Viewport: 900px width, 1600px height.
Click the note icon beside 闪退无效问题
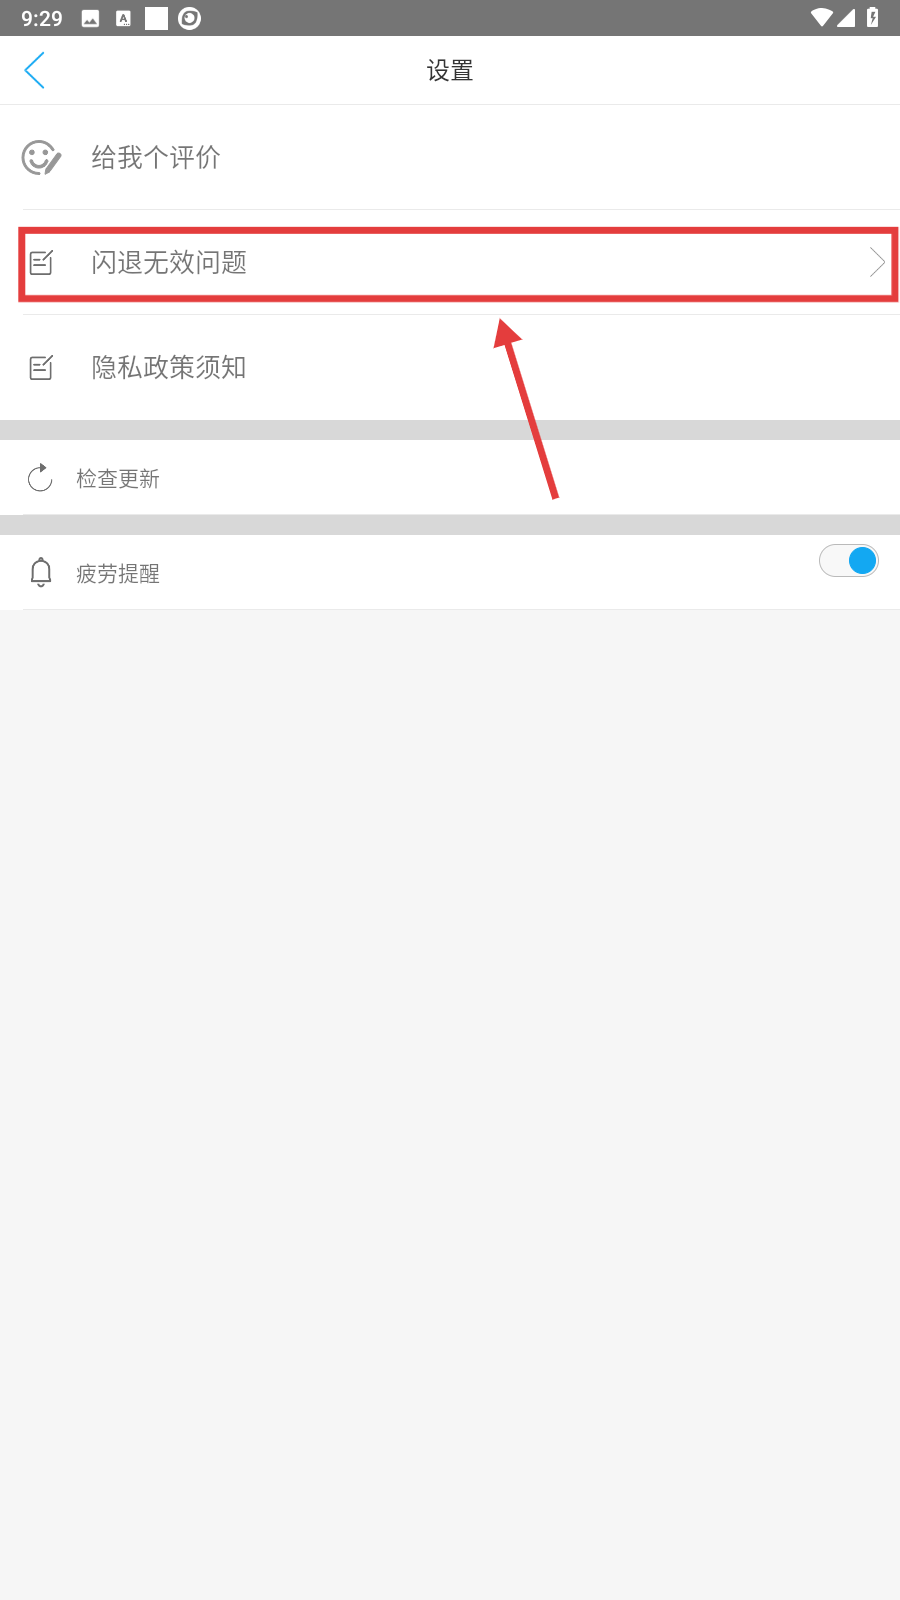coord(41,262)
